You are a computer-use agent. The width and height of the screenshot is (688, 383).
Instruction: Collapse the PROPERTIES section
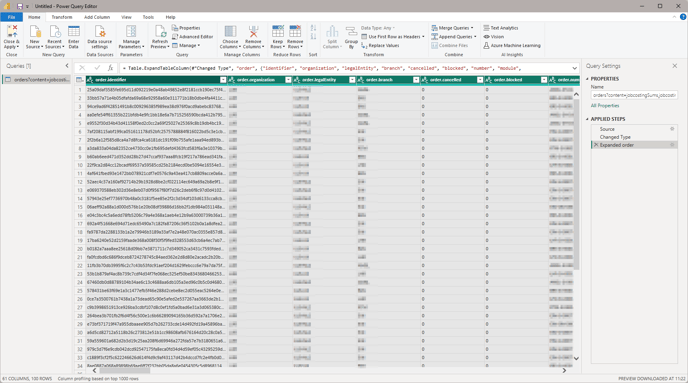[x=588, y=79]
